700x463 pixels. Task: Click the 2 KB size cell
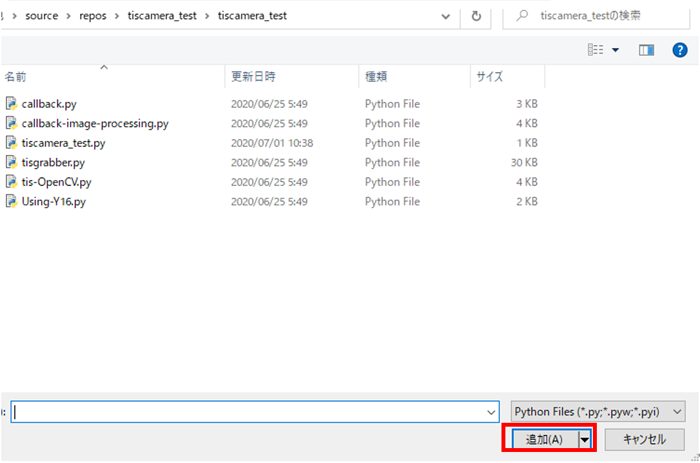tap(527, 202)
